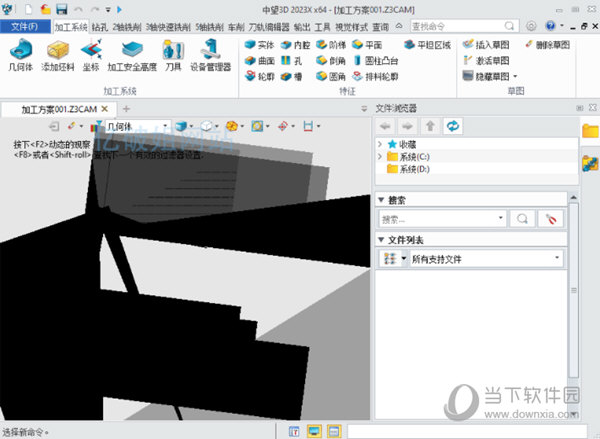The width and height of the screenshot is (600, 439).
Task: Select the 加工方案001.Z3CAM document tab
Action: pyautogui.click(x=59, y=109)
